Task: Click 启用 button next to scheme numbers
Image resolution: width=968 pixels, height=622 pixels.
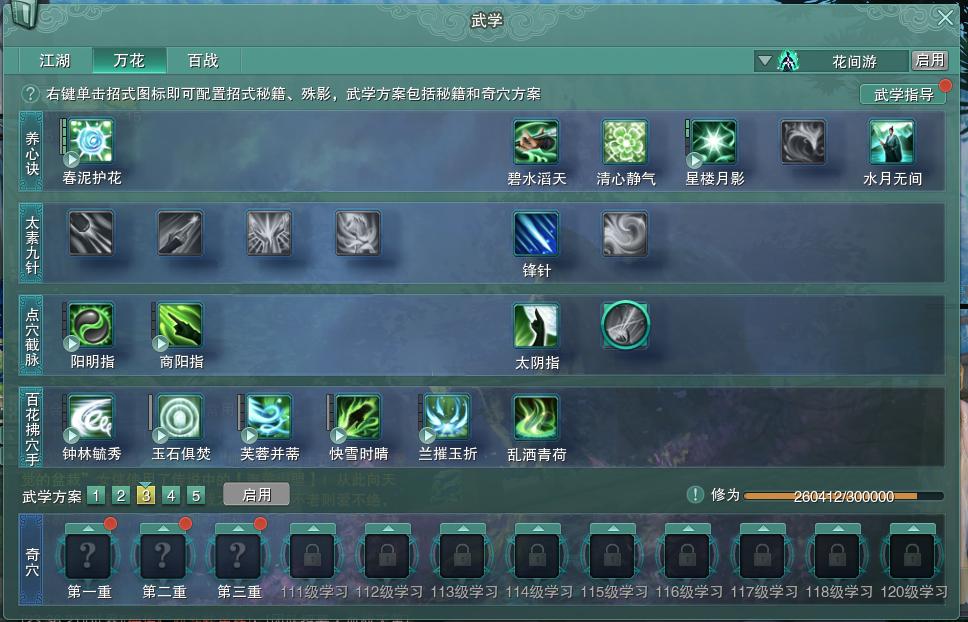Action: (256, 495)
